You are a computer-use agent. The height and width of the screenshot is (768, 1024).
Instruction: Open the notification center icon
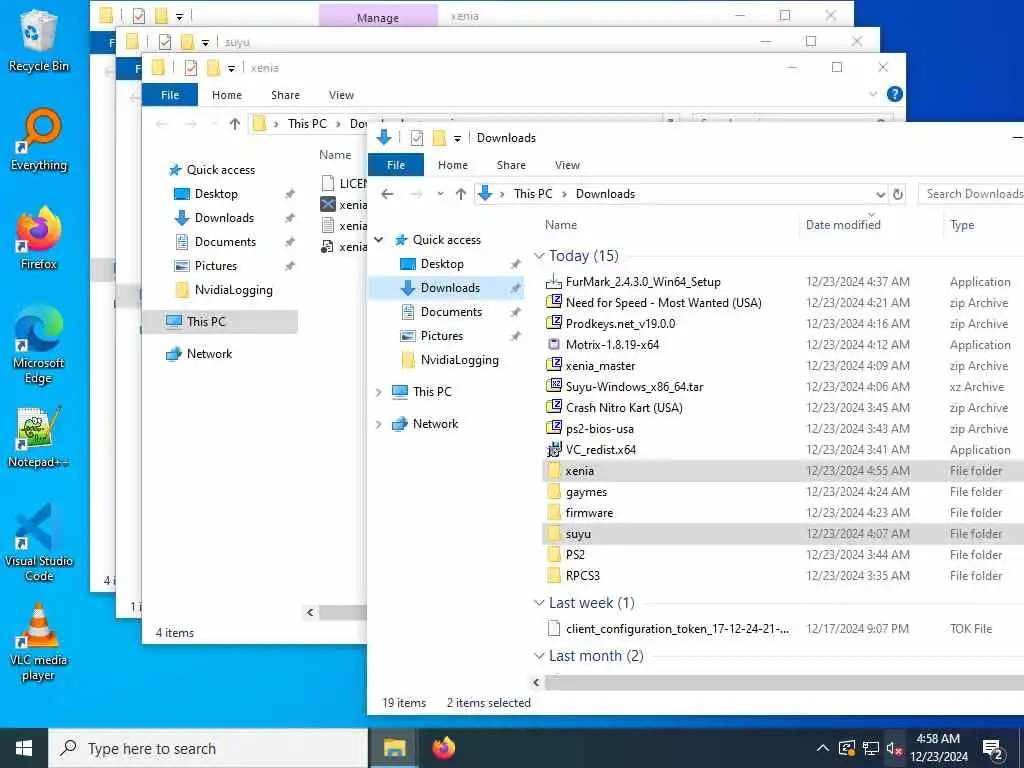pyautogui.click(x=993, y=749)
